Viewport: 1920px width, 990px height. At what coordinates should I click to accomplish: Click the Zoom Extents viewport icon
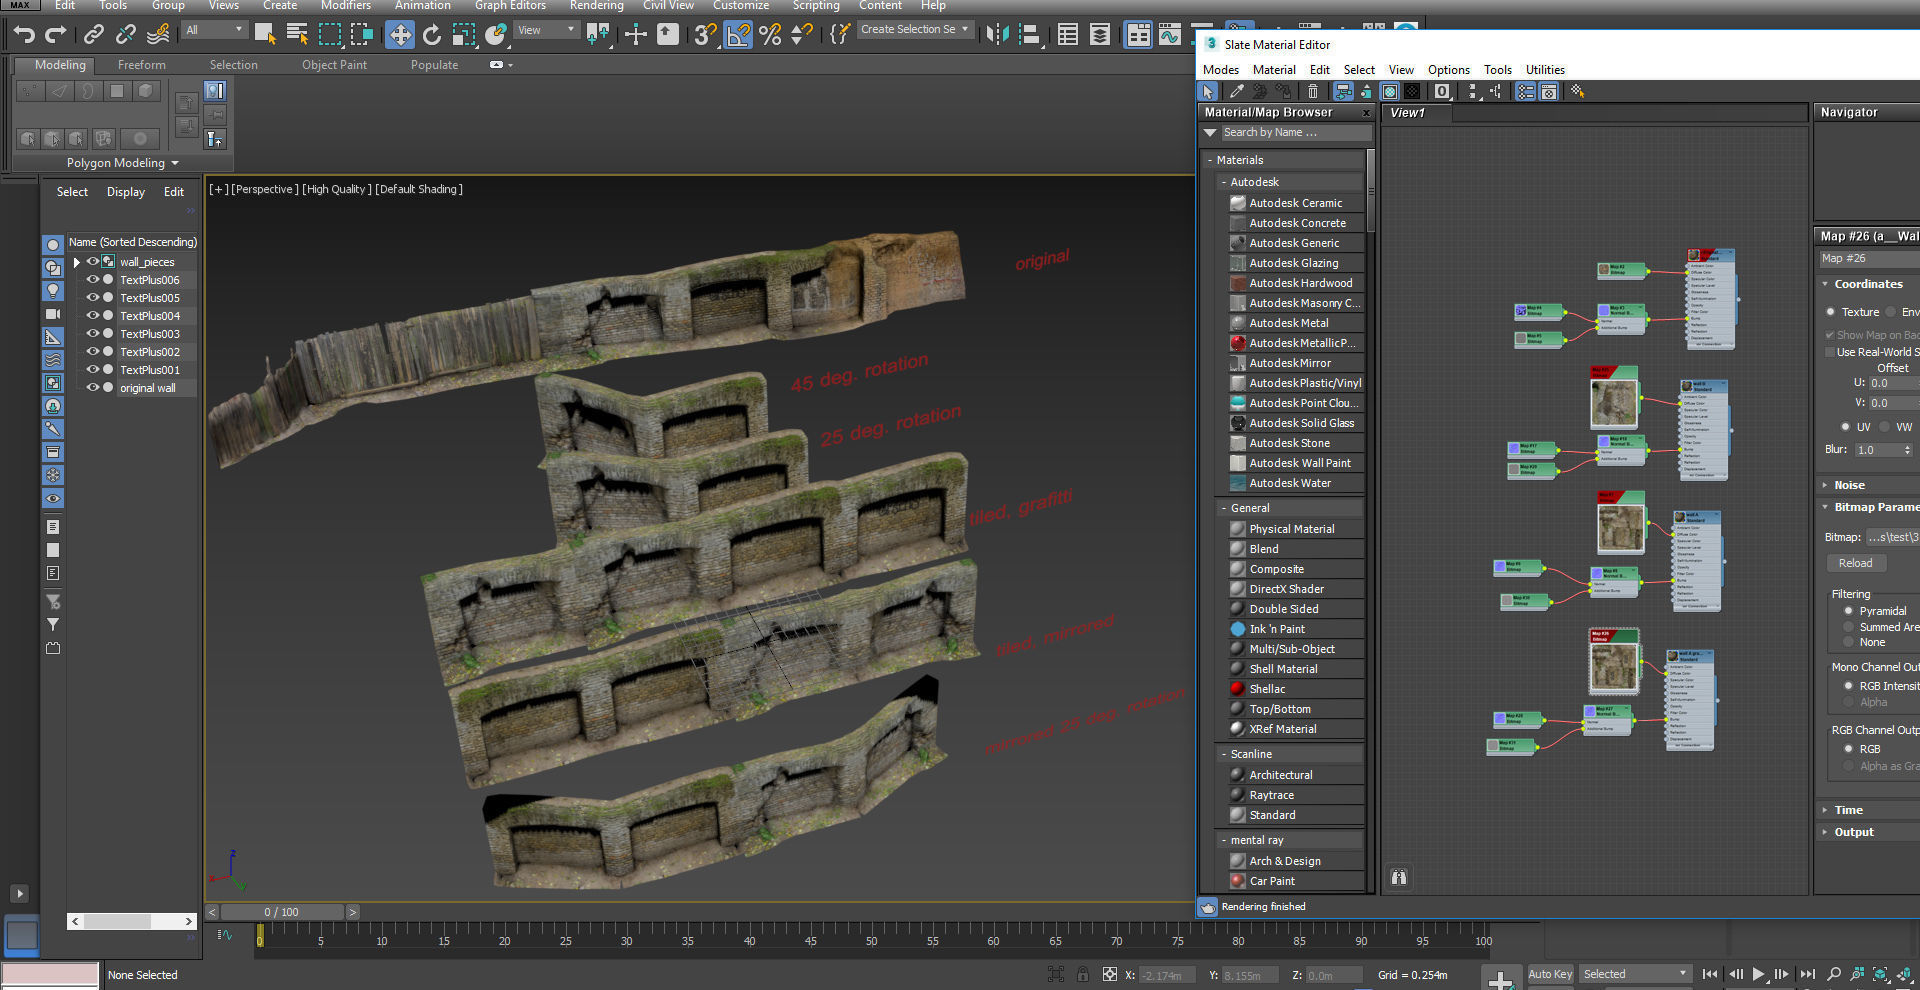[x=1881, y=974]
